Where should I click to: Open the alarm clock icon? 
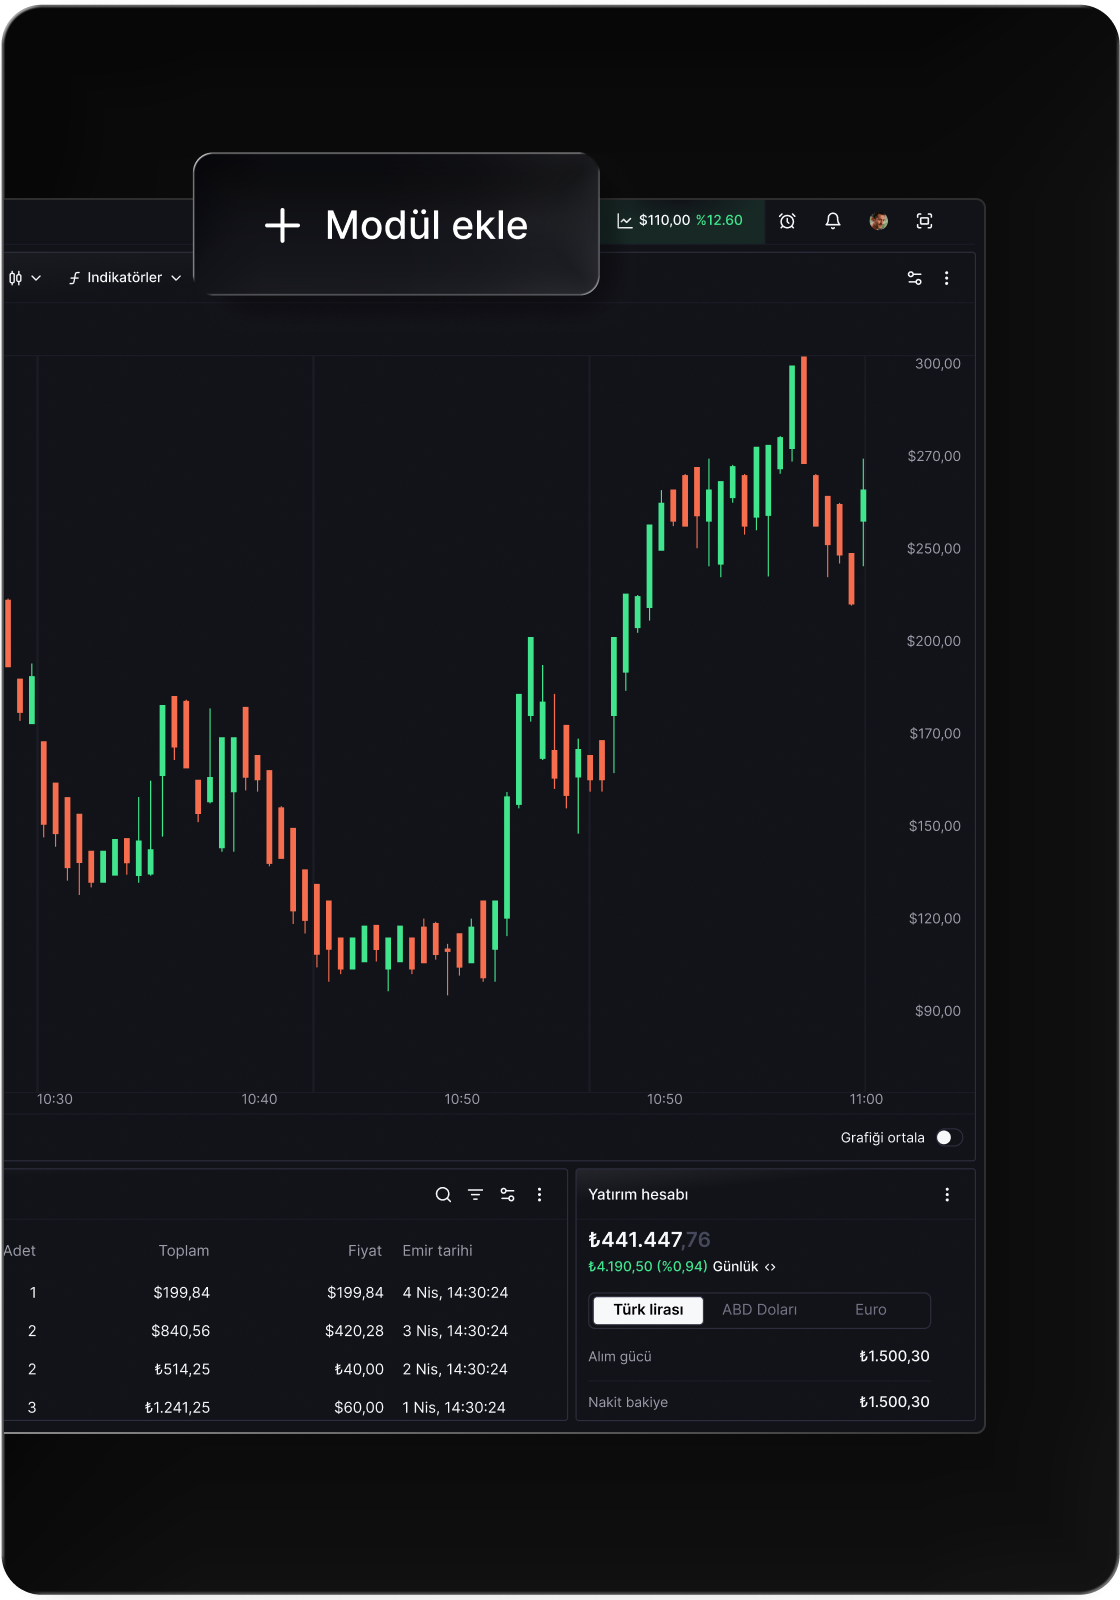[x=787, y=221]
